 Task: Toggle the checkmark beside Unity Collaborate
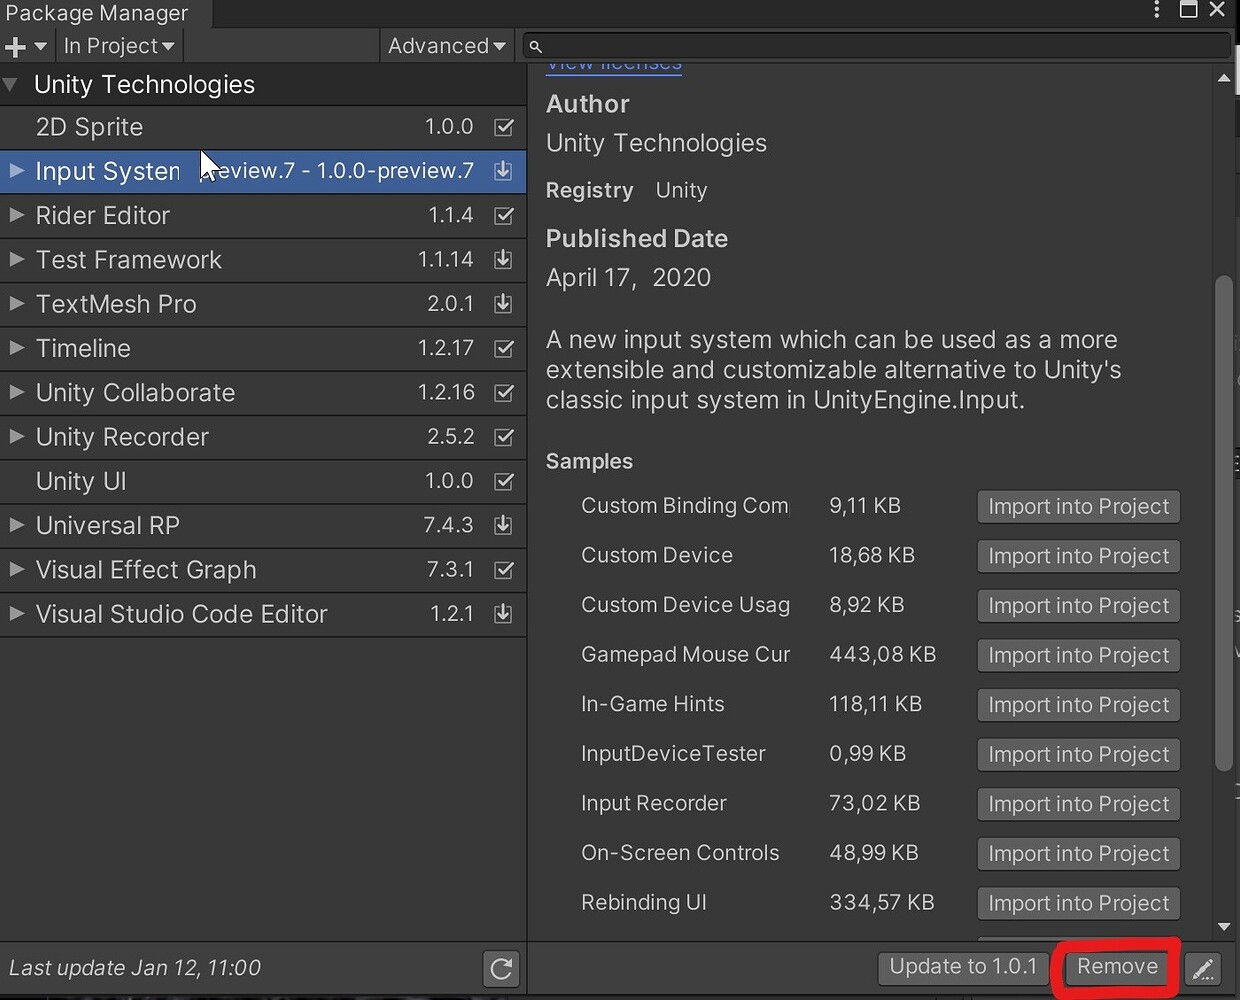click(x=503, y=393)
